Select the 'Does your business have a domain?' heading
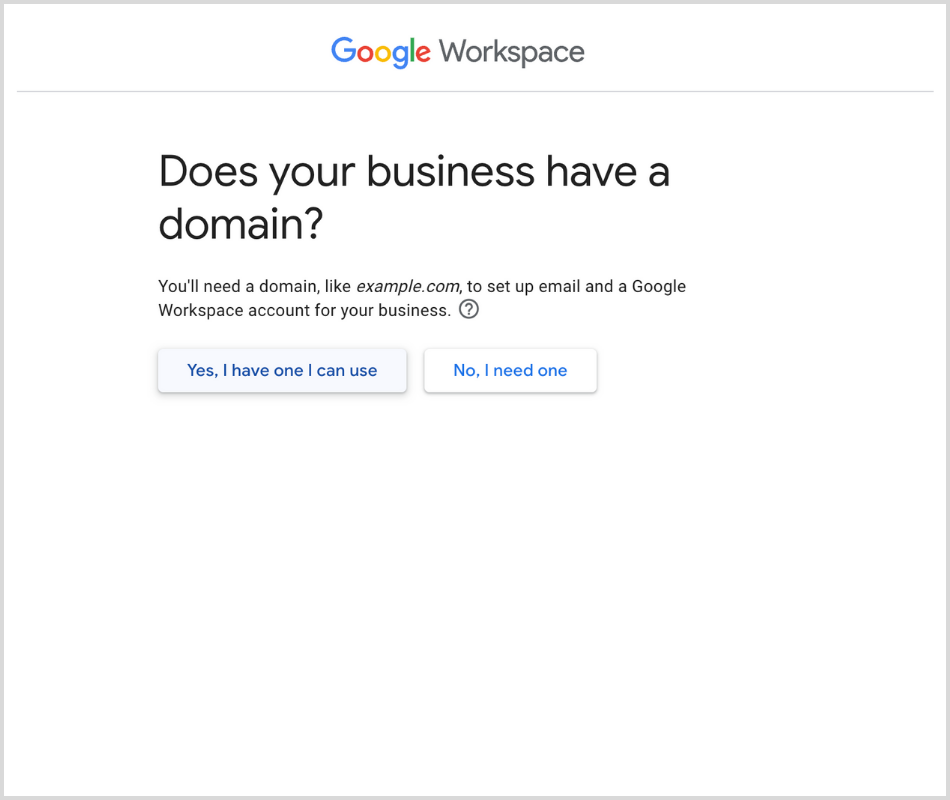This screenshot has width=950, height=800. pos(414,197)
